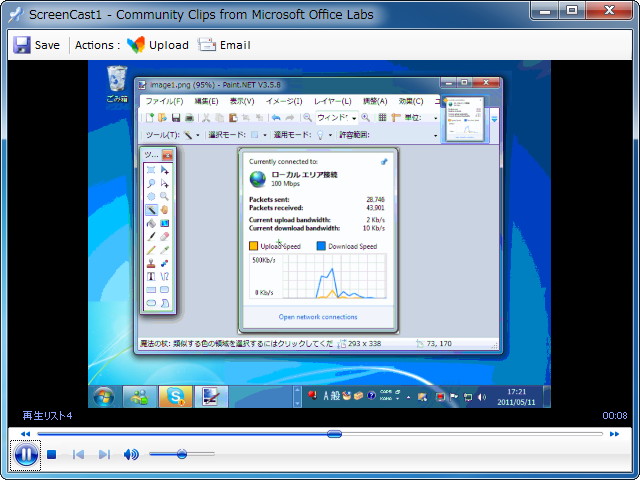Click the Cut scissors icon in Paint.NET
The image size is (640, 480).
coord(206,118)
